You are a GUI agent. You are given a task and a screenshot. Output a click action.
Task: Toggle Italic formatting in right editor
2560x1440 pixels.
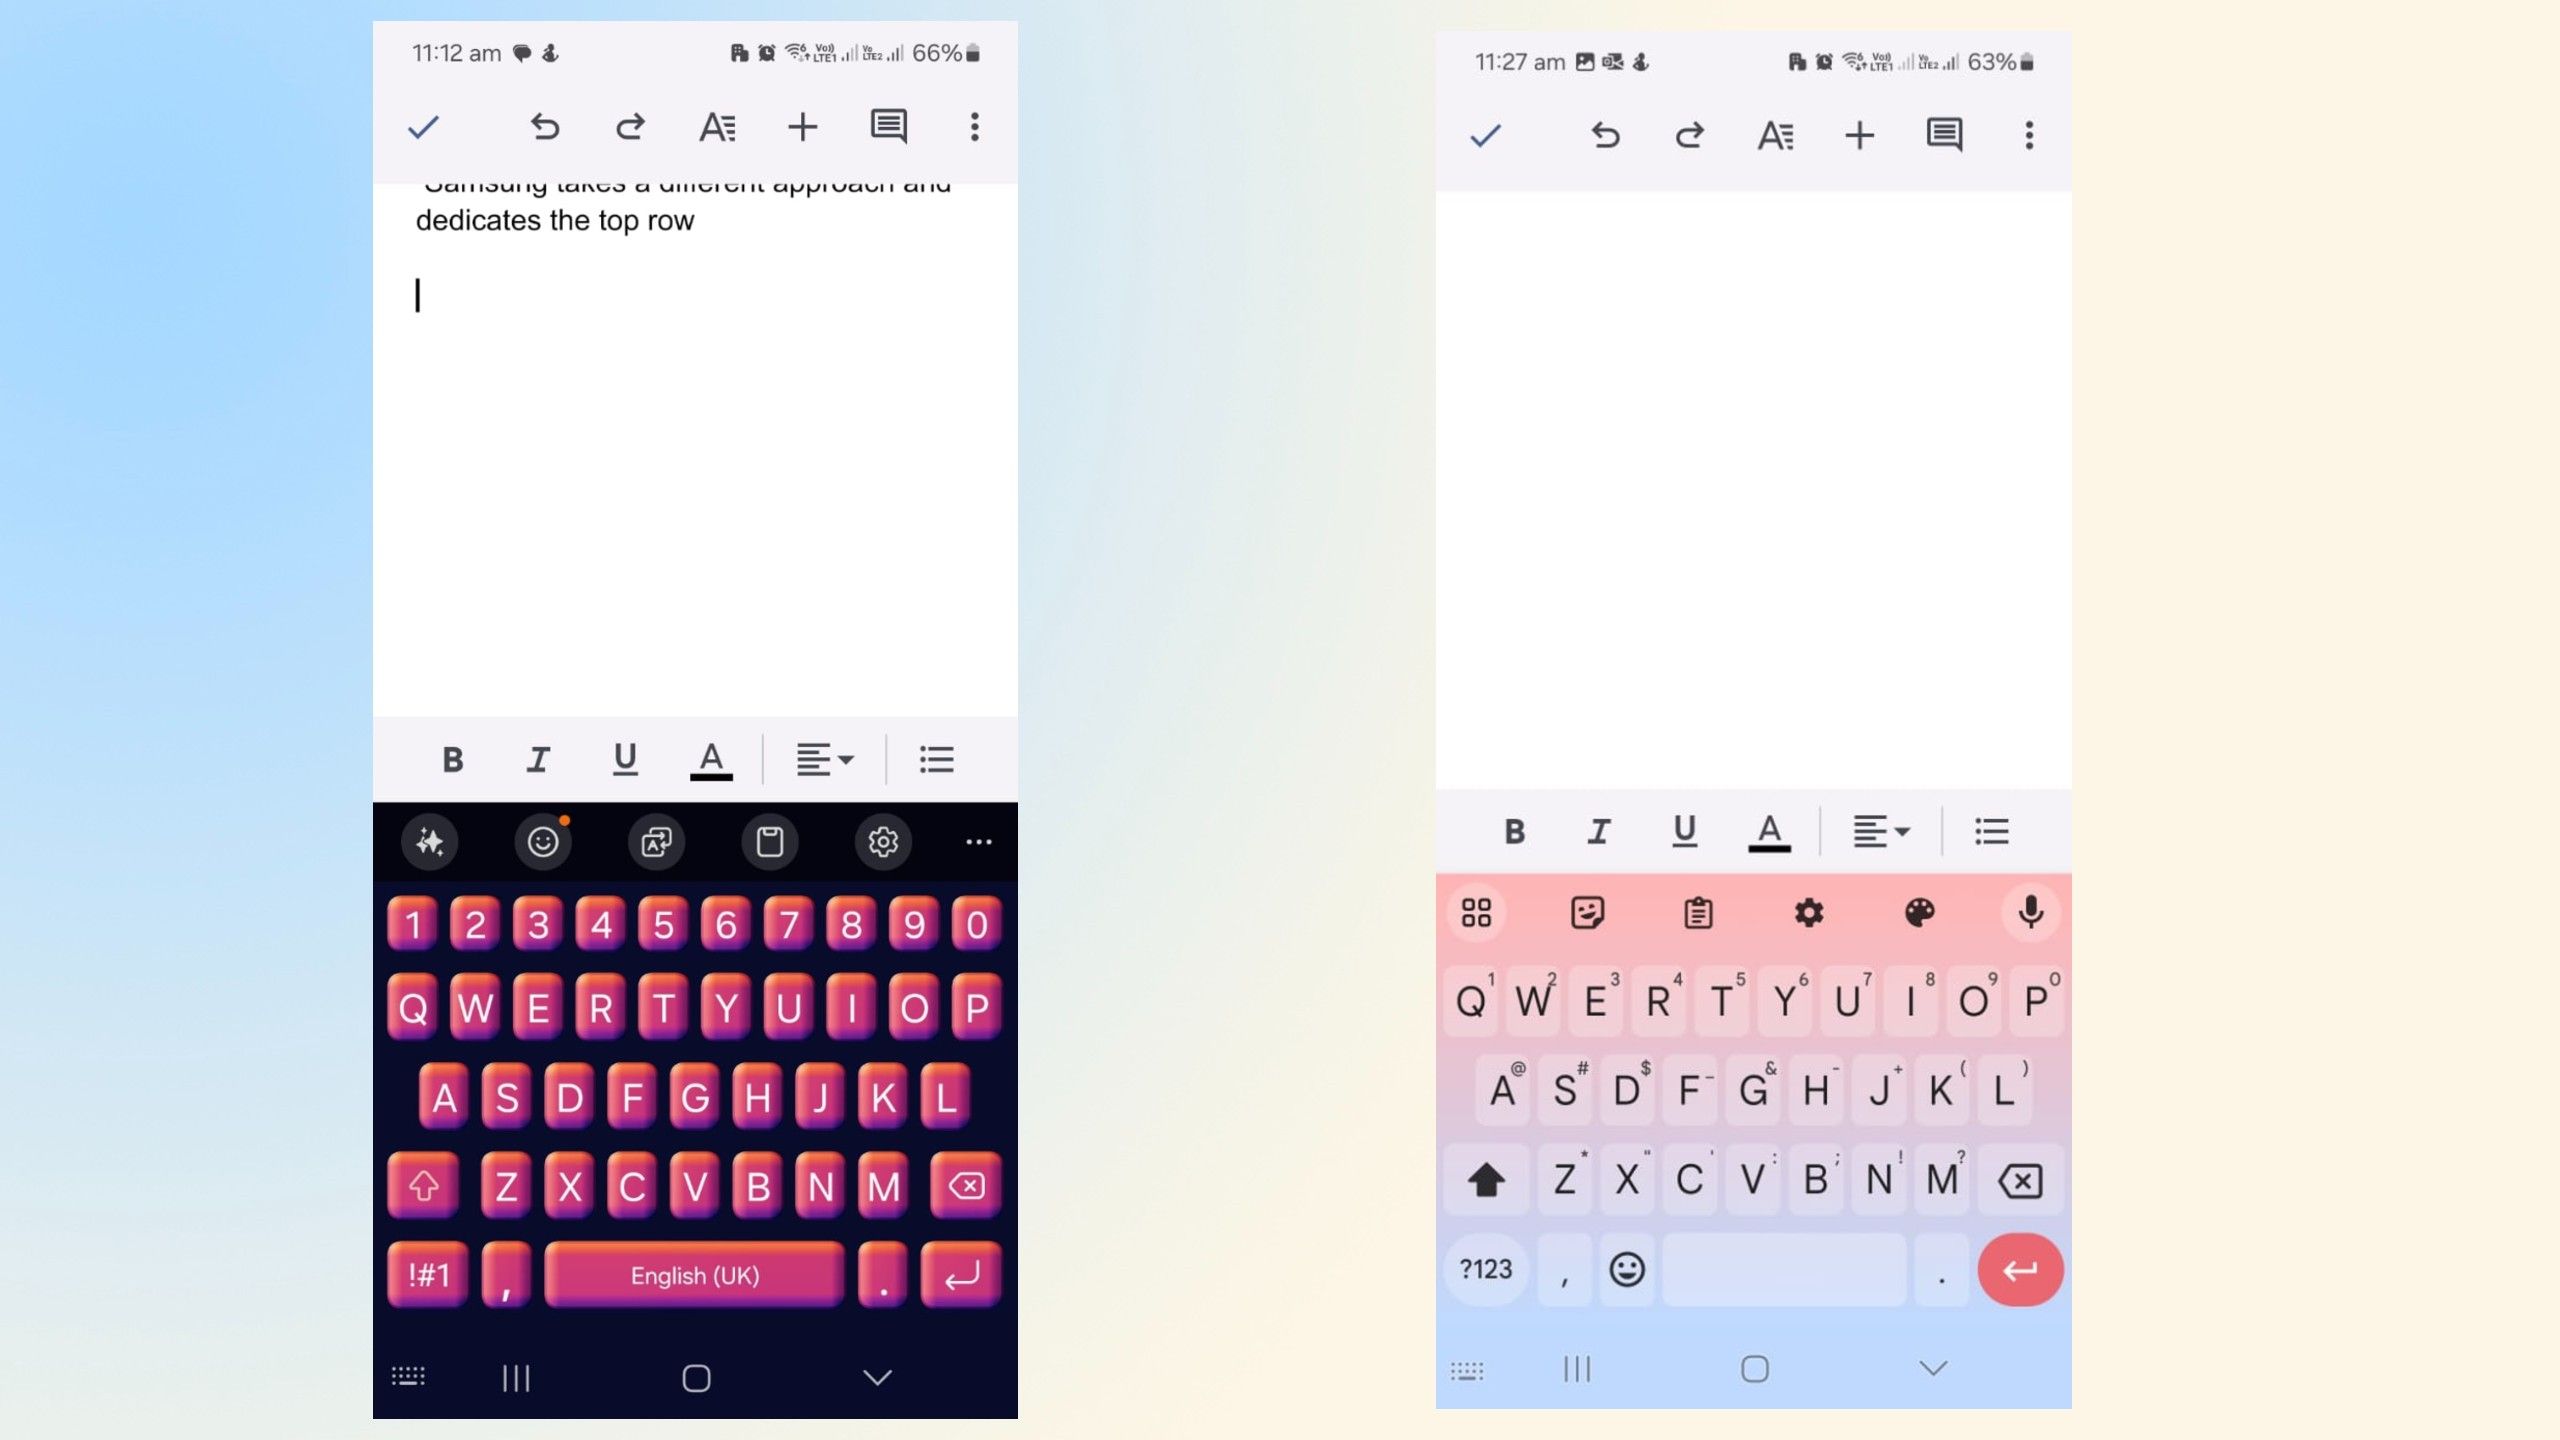coord(1595,832)
